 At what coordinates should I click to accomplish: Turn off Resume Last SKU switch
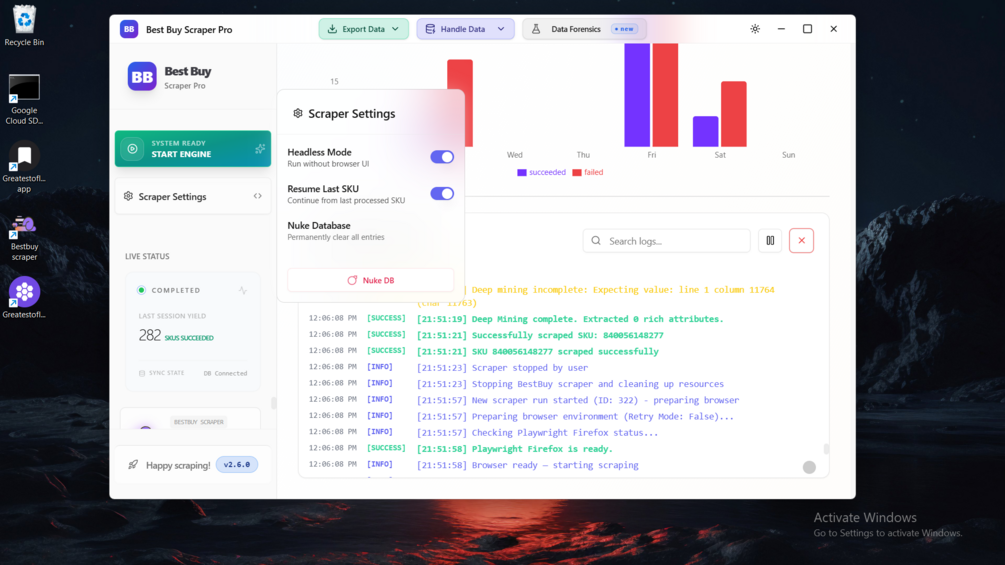442,193
